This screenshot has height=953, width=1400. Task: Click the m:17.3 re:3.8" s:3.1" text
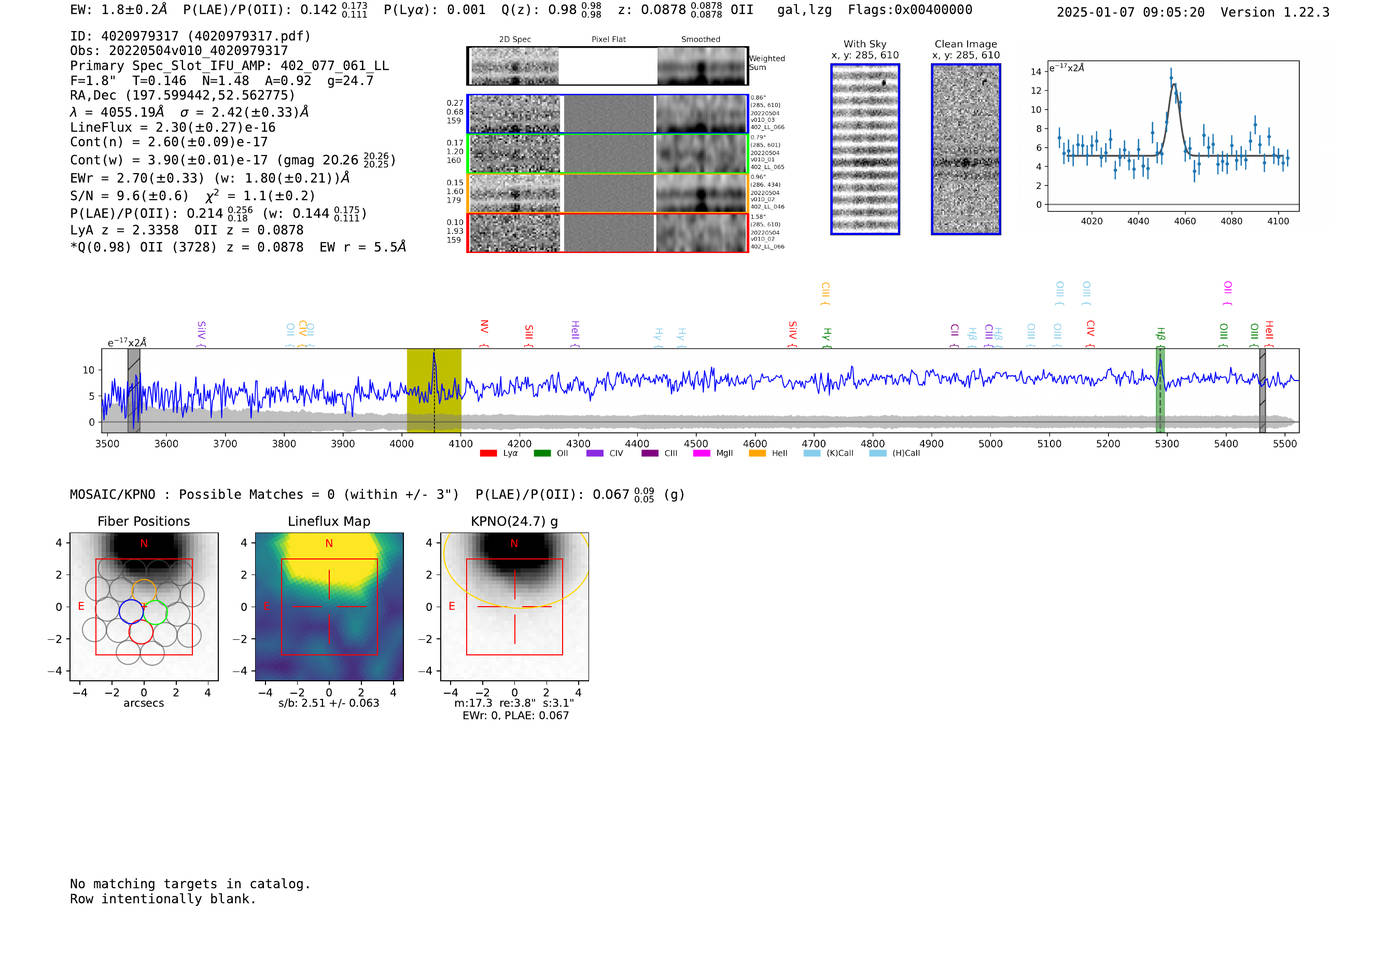click(x=514, y=703)
